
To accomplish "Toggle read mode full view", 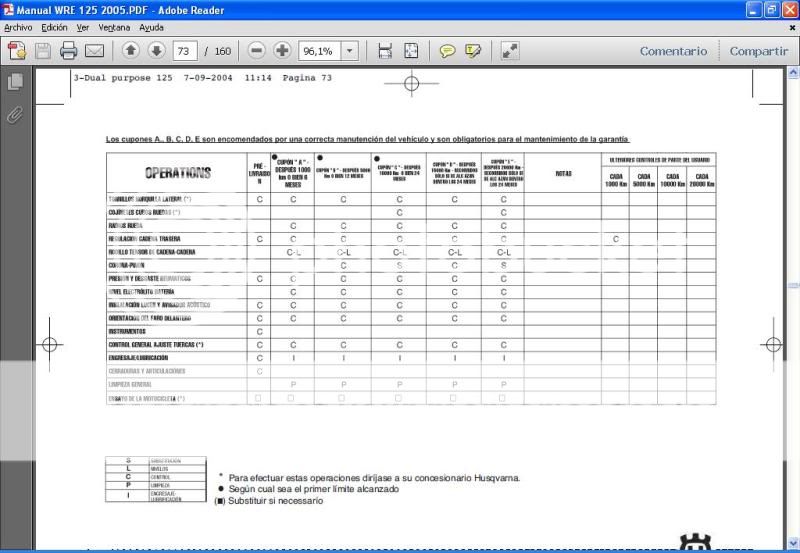I will (x=510, y=50).
